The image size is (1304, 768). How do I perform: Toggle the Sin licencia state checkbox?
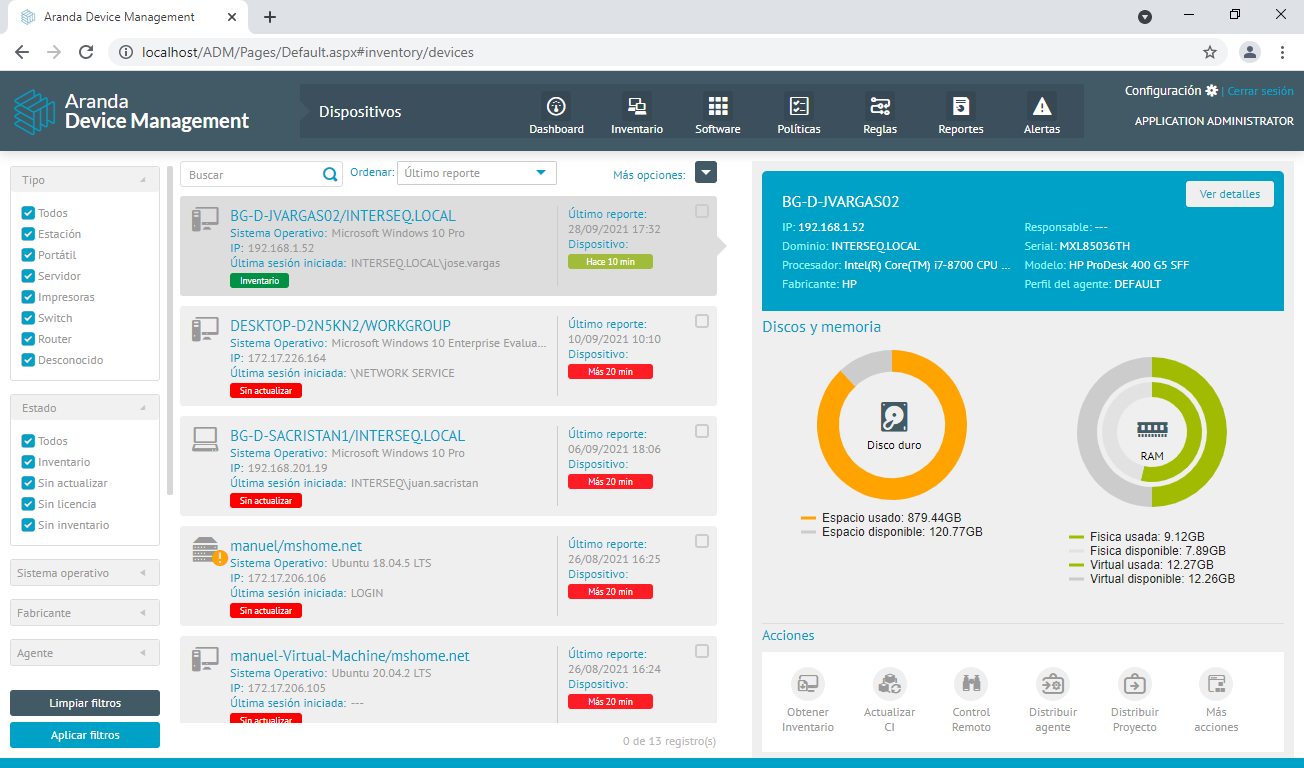click(29, 504)
